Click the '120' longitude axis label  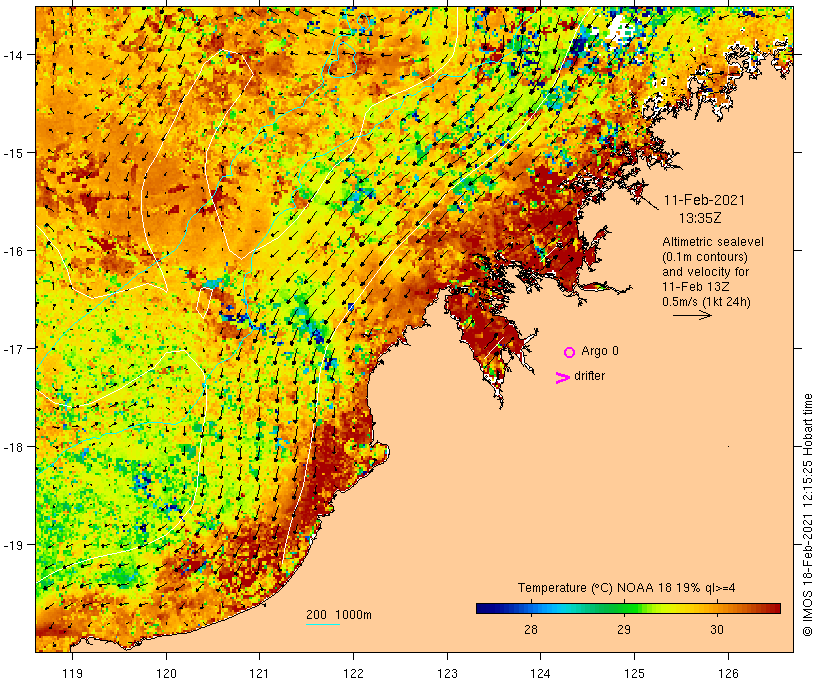point(166,673)
